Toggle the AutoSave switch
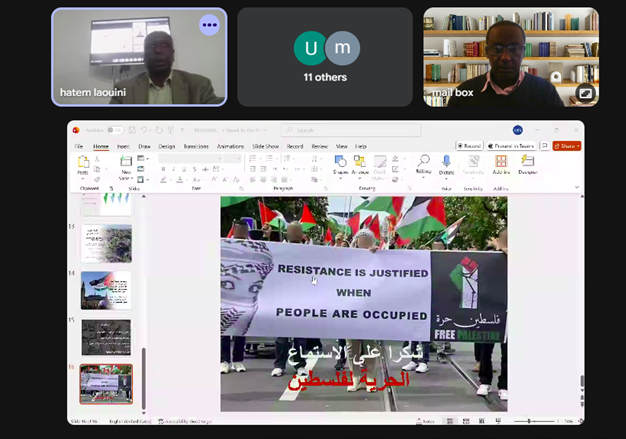The image size is (626, 439). click(116, 130)
